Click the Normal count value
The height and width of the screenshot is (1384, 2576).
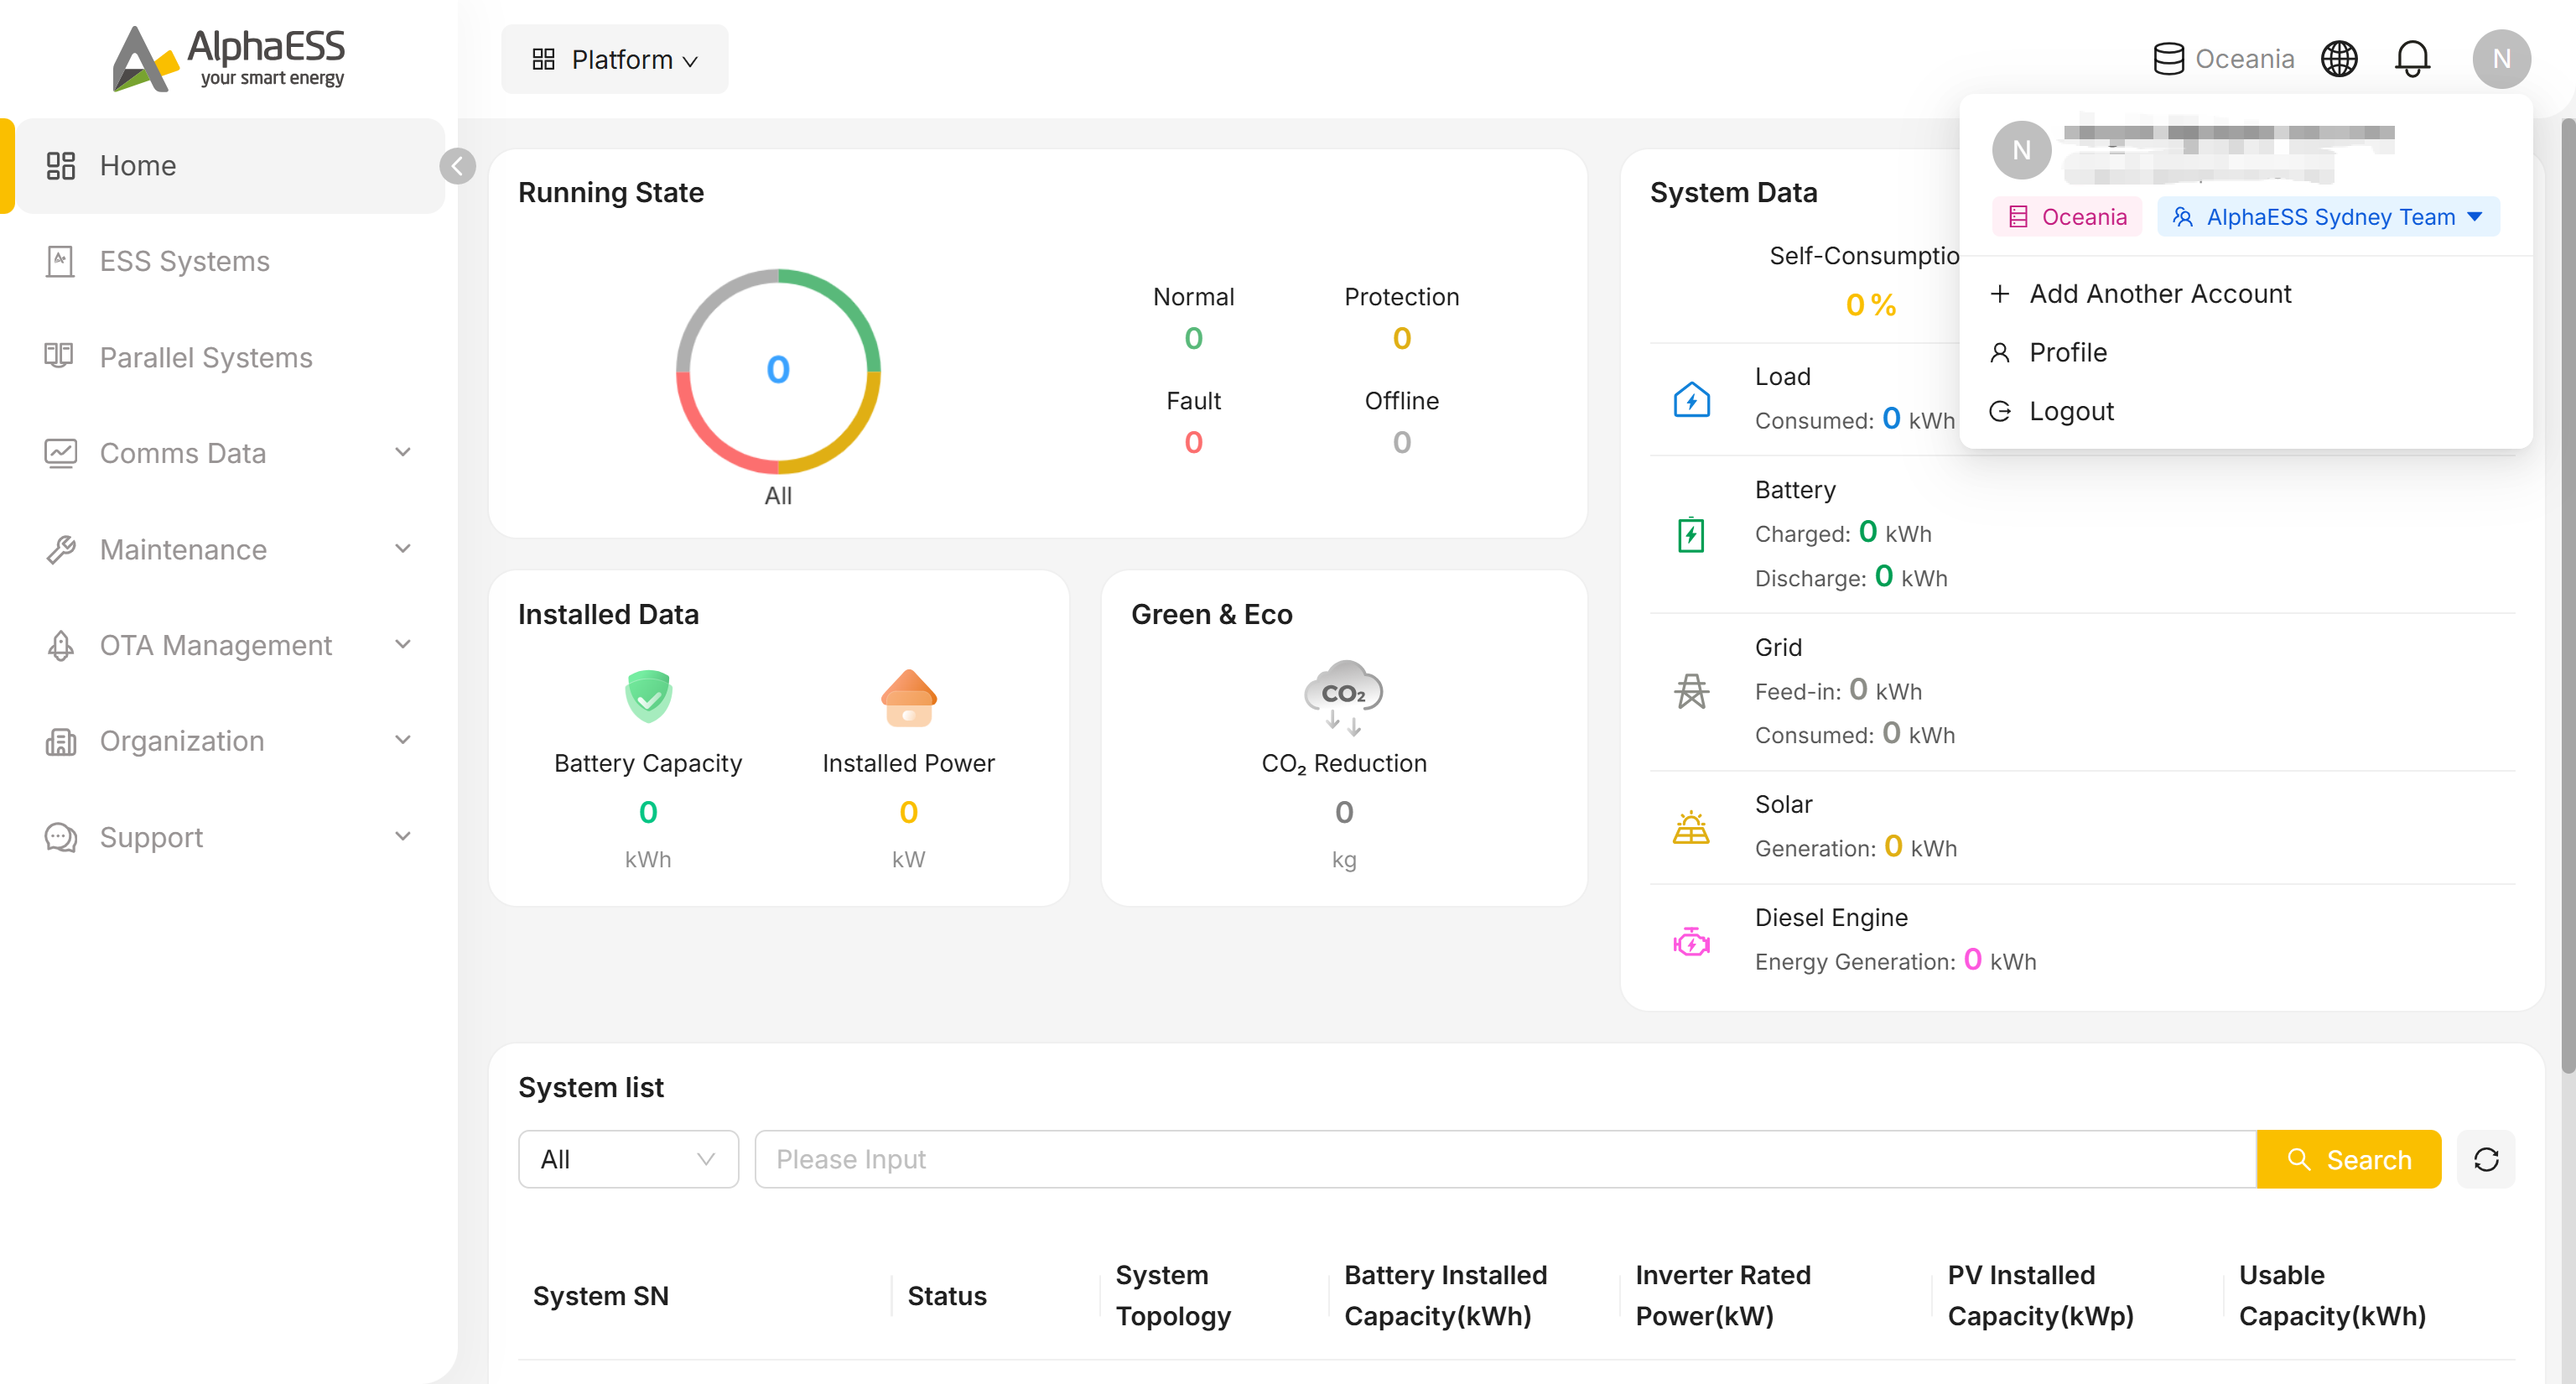tap(1193, 339)
